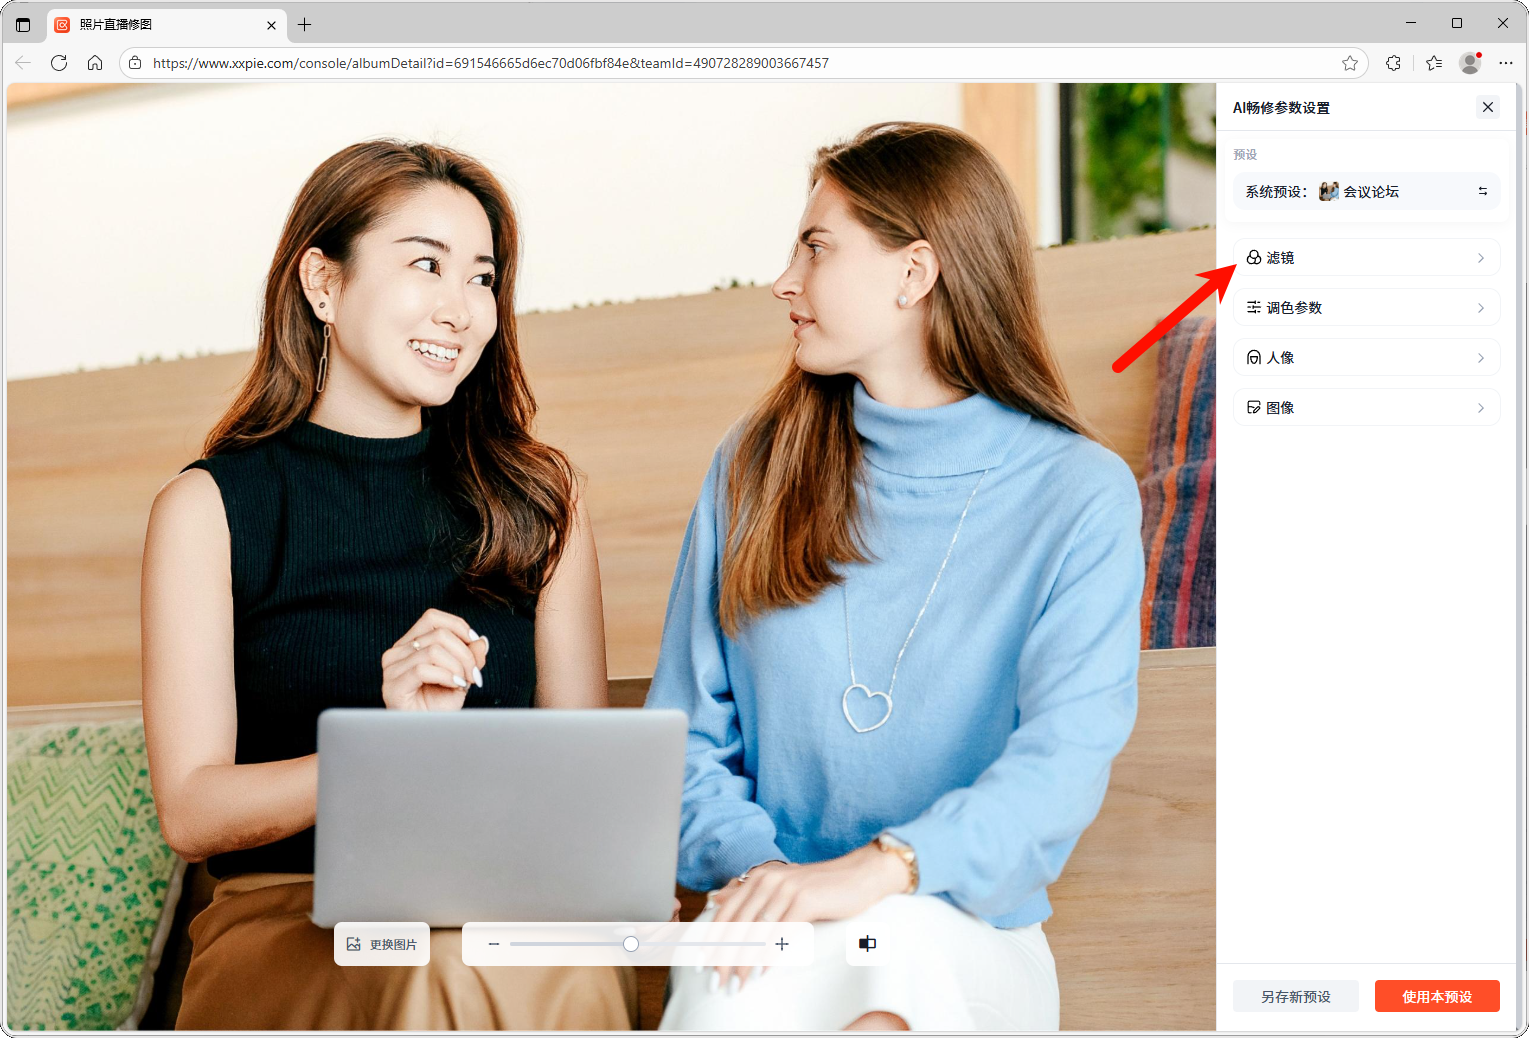Click the zoom in plus icon
Screen dimensions: 1529x1038
click(x=782, y=944)
